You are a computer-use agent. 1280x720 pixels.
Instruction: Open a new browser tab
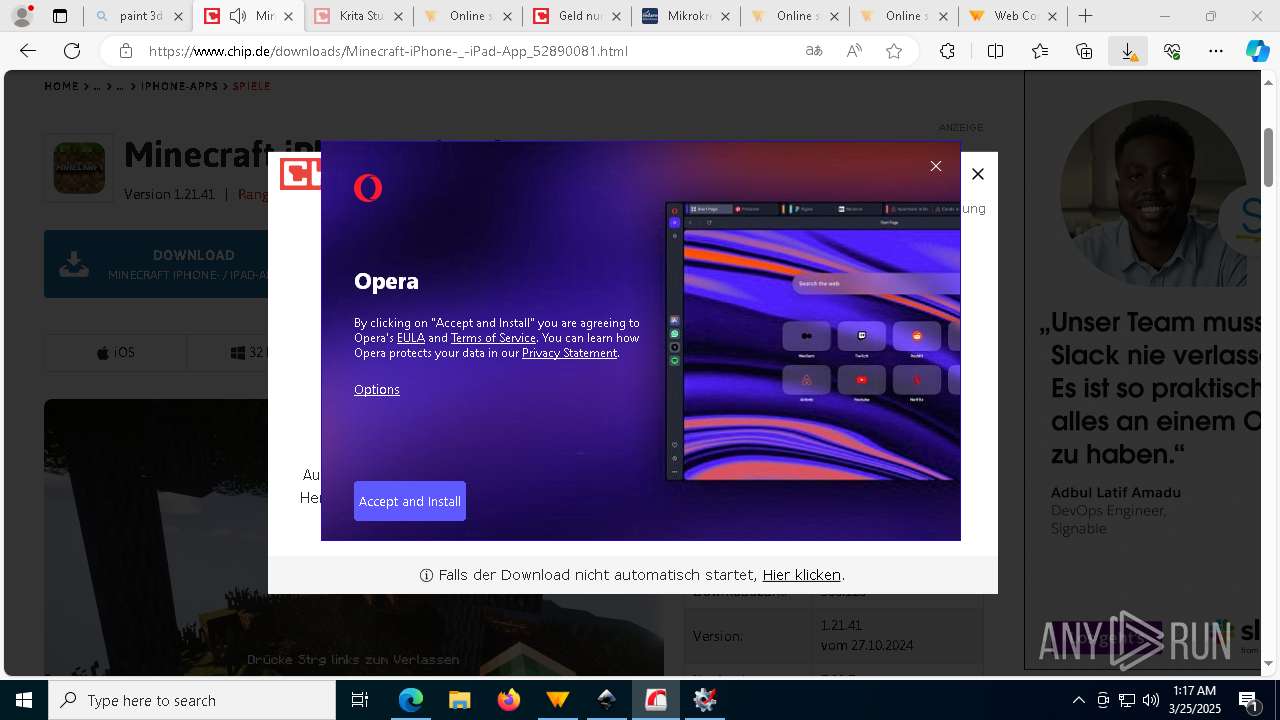click(1085, 16)
